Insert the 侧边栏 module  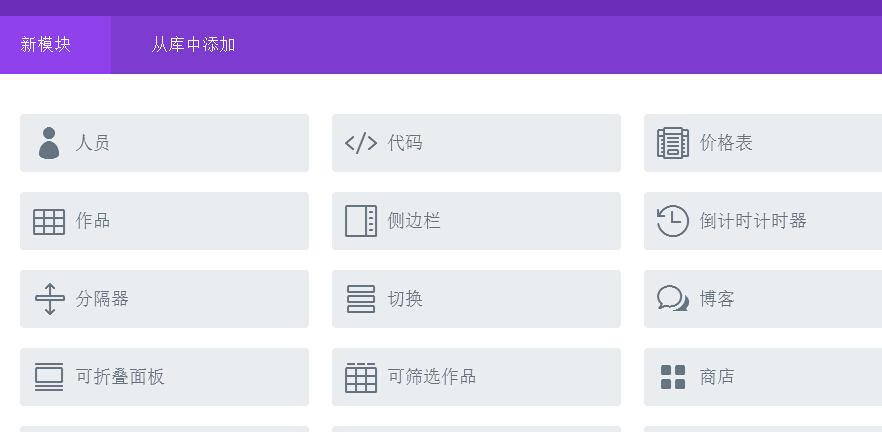coord(476,221)
